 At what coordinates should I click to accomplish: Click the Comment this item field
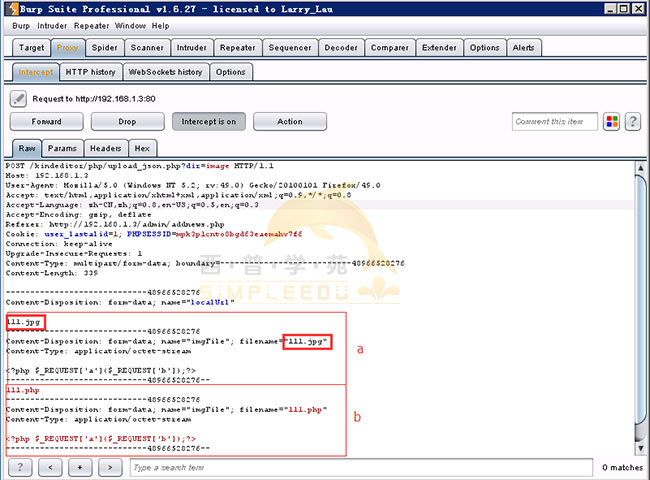click(555, 121)
